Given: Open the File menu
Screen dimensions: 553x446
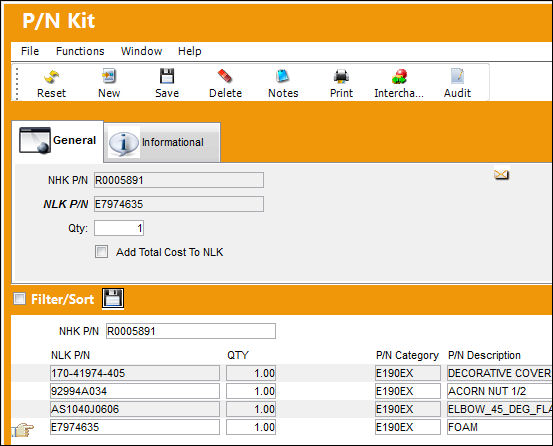Looking at the screenshot, I should [30, 51].
